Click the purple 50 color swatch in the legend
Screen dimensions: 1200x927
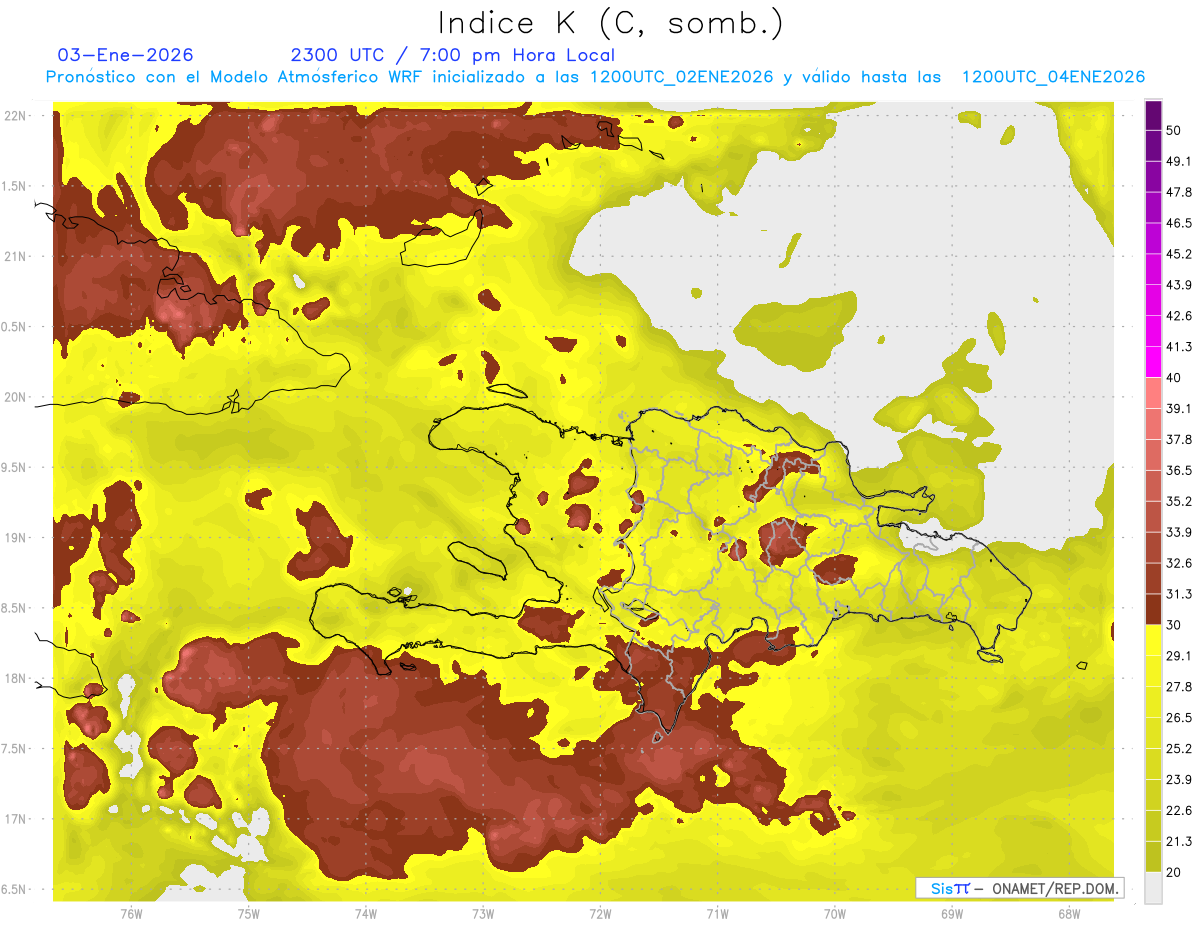pyautogui.click(x=1153, y=115)
